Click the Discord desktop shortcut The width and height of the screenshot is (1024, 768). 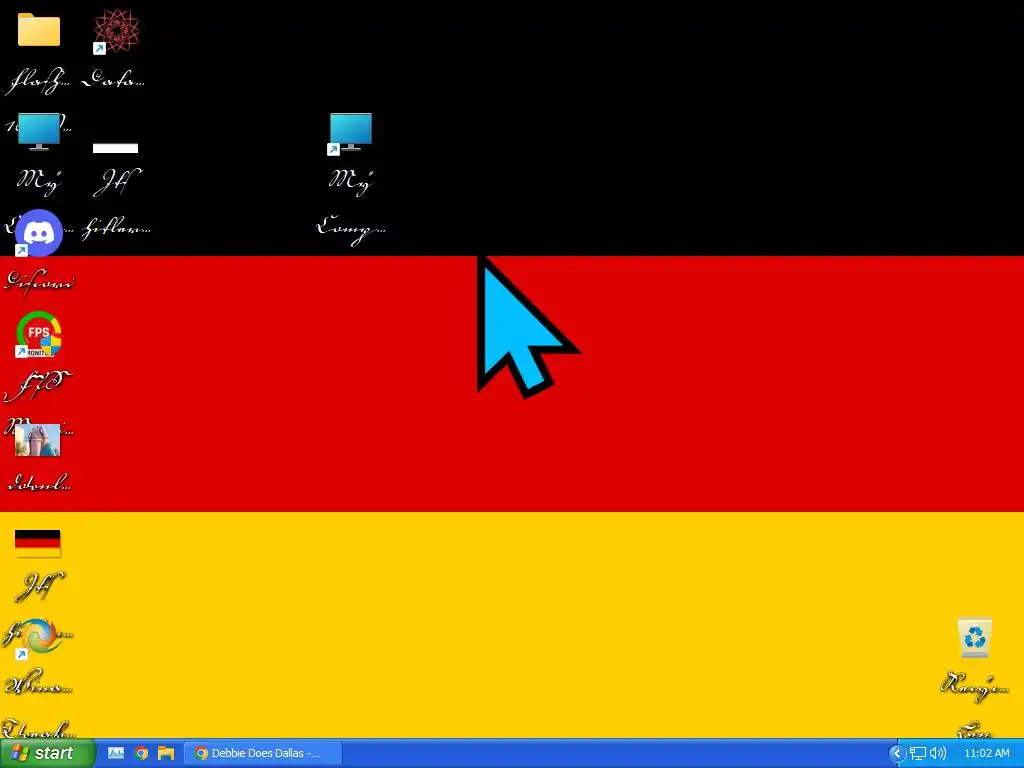39,233
